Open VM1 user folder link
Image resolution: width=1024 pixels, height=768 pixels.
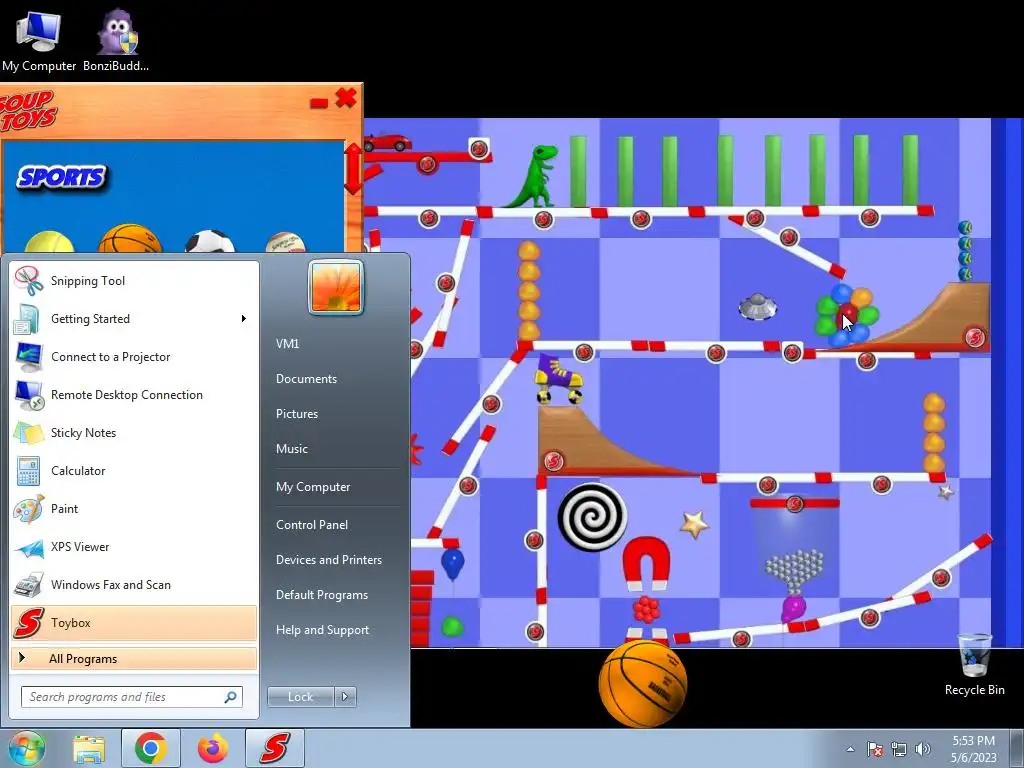click(x=287, y=344)
